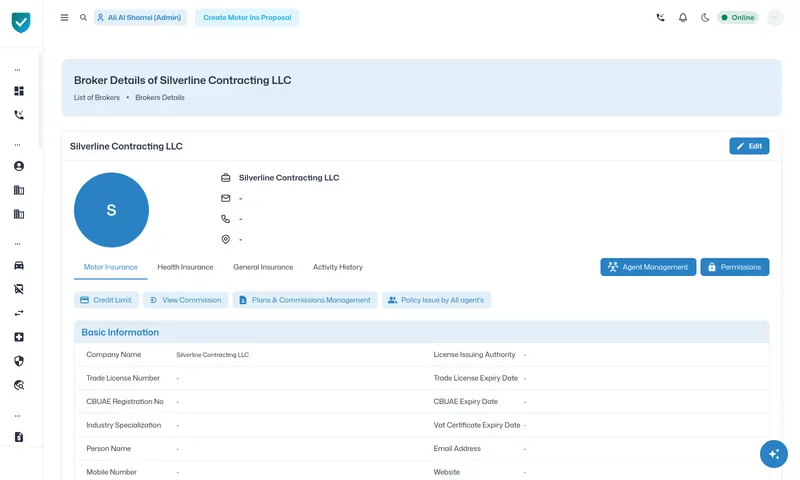
Task: Click the crossed-out car sidebar icon
Action: [x=19, y=289]
